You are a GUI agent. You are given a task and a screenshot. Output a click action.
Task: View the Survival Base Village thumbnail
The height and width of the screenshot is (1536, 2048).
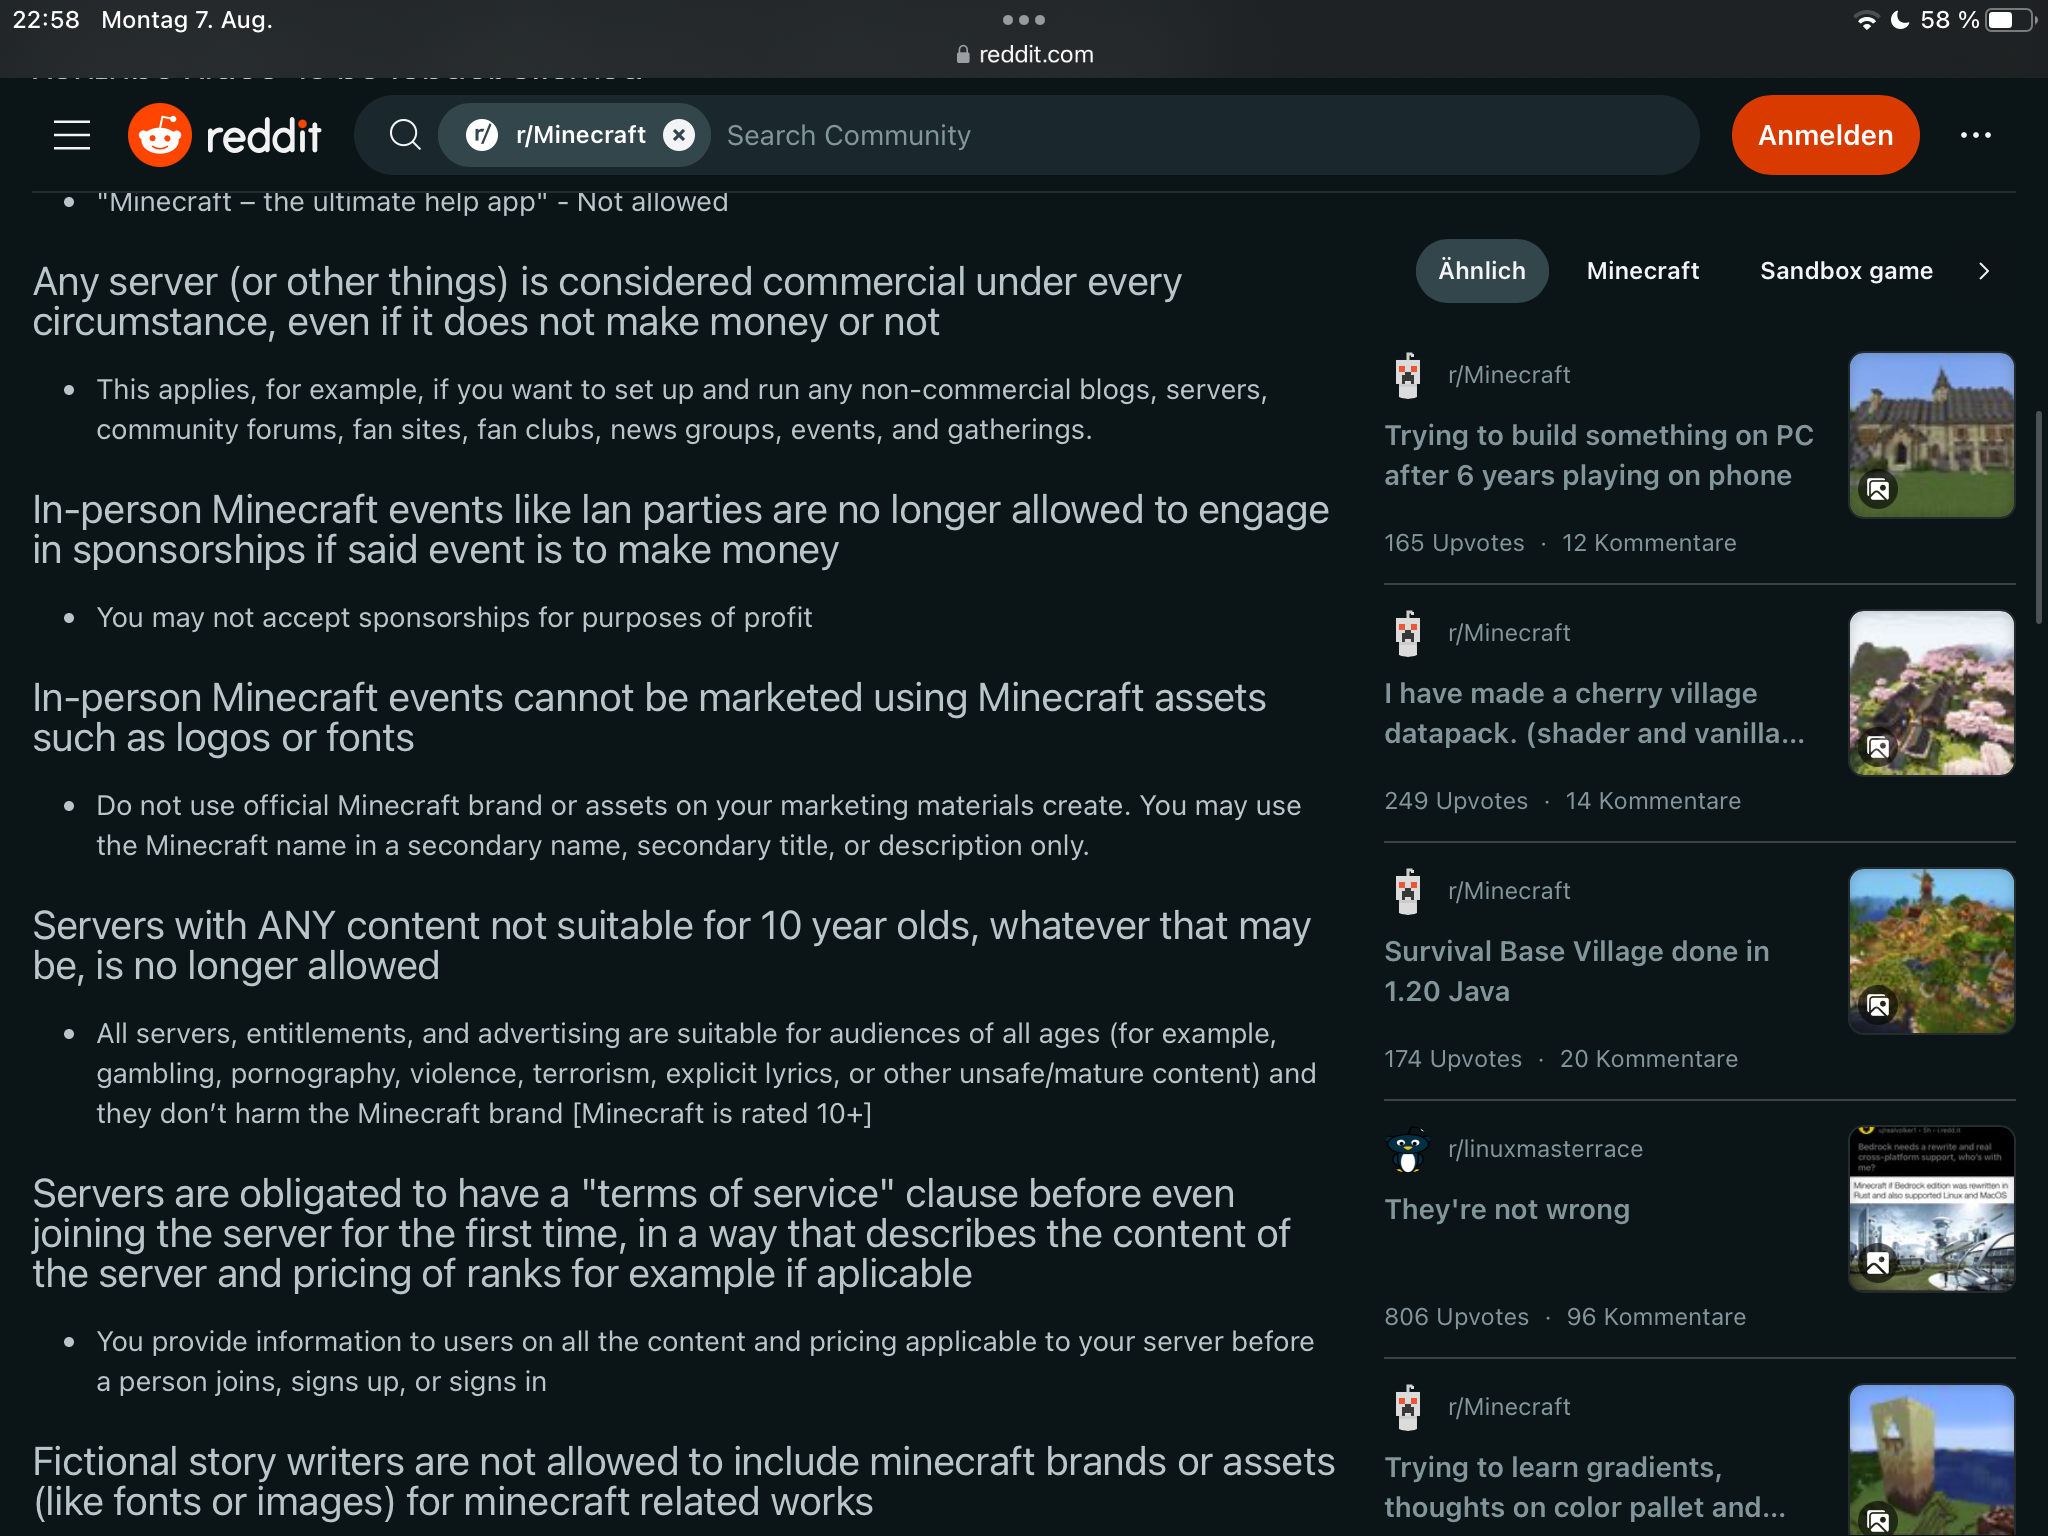(x=1932, y=951)
